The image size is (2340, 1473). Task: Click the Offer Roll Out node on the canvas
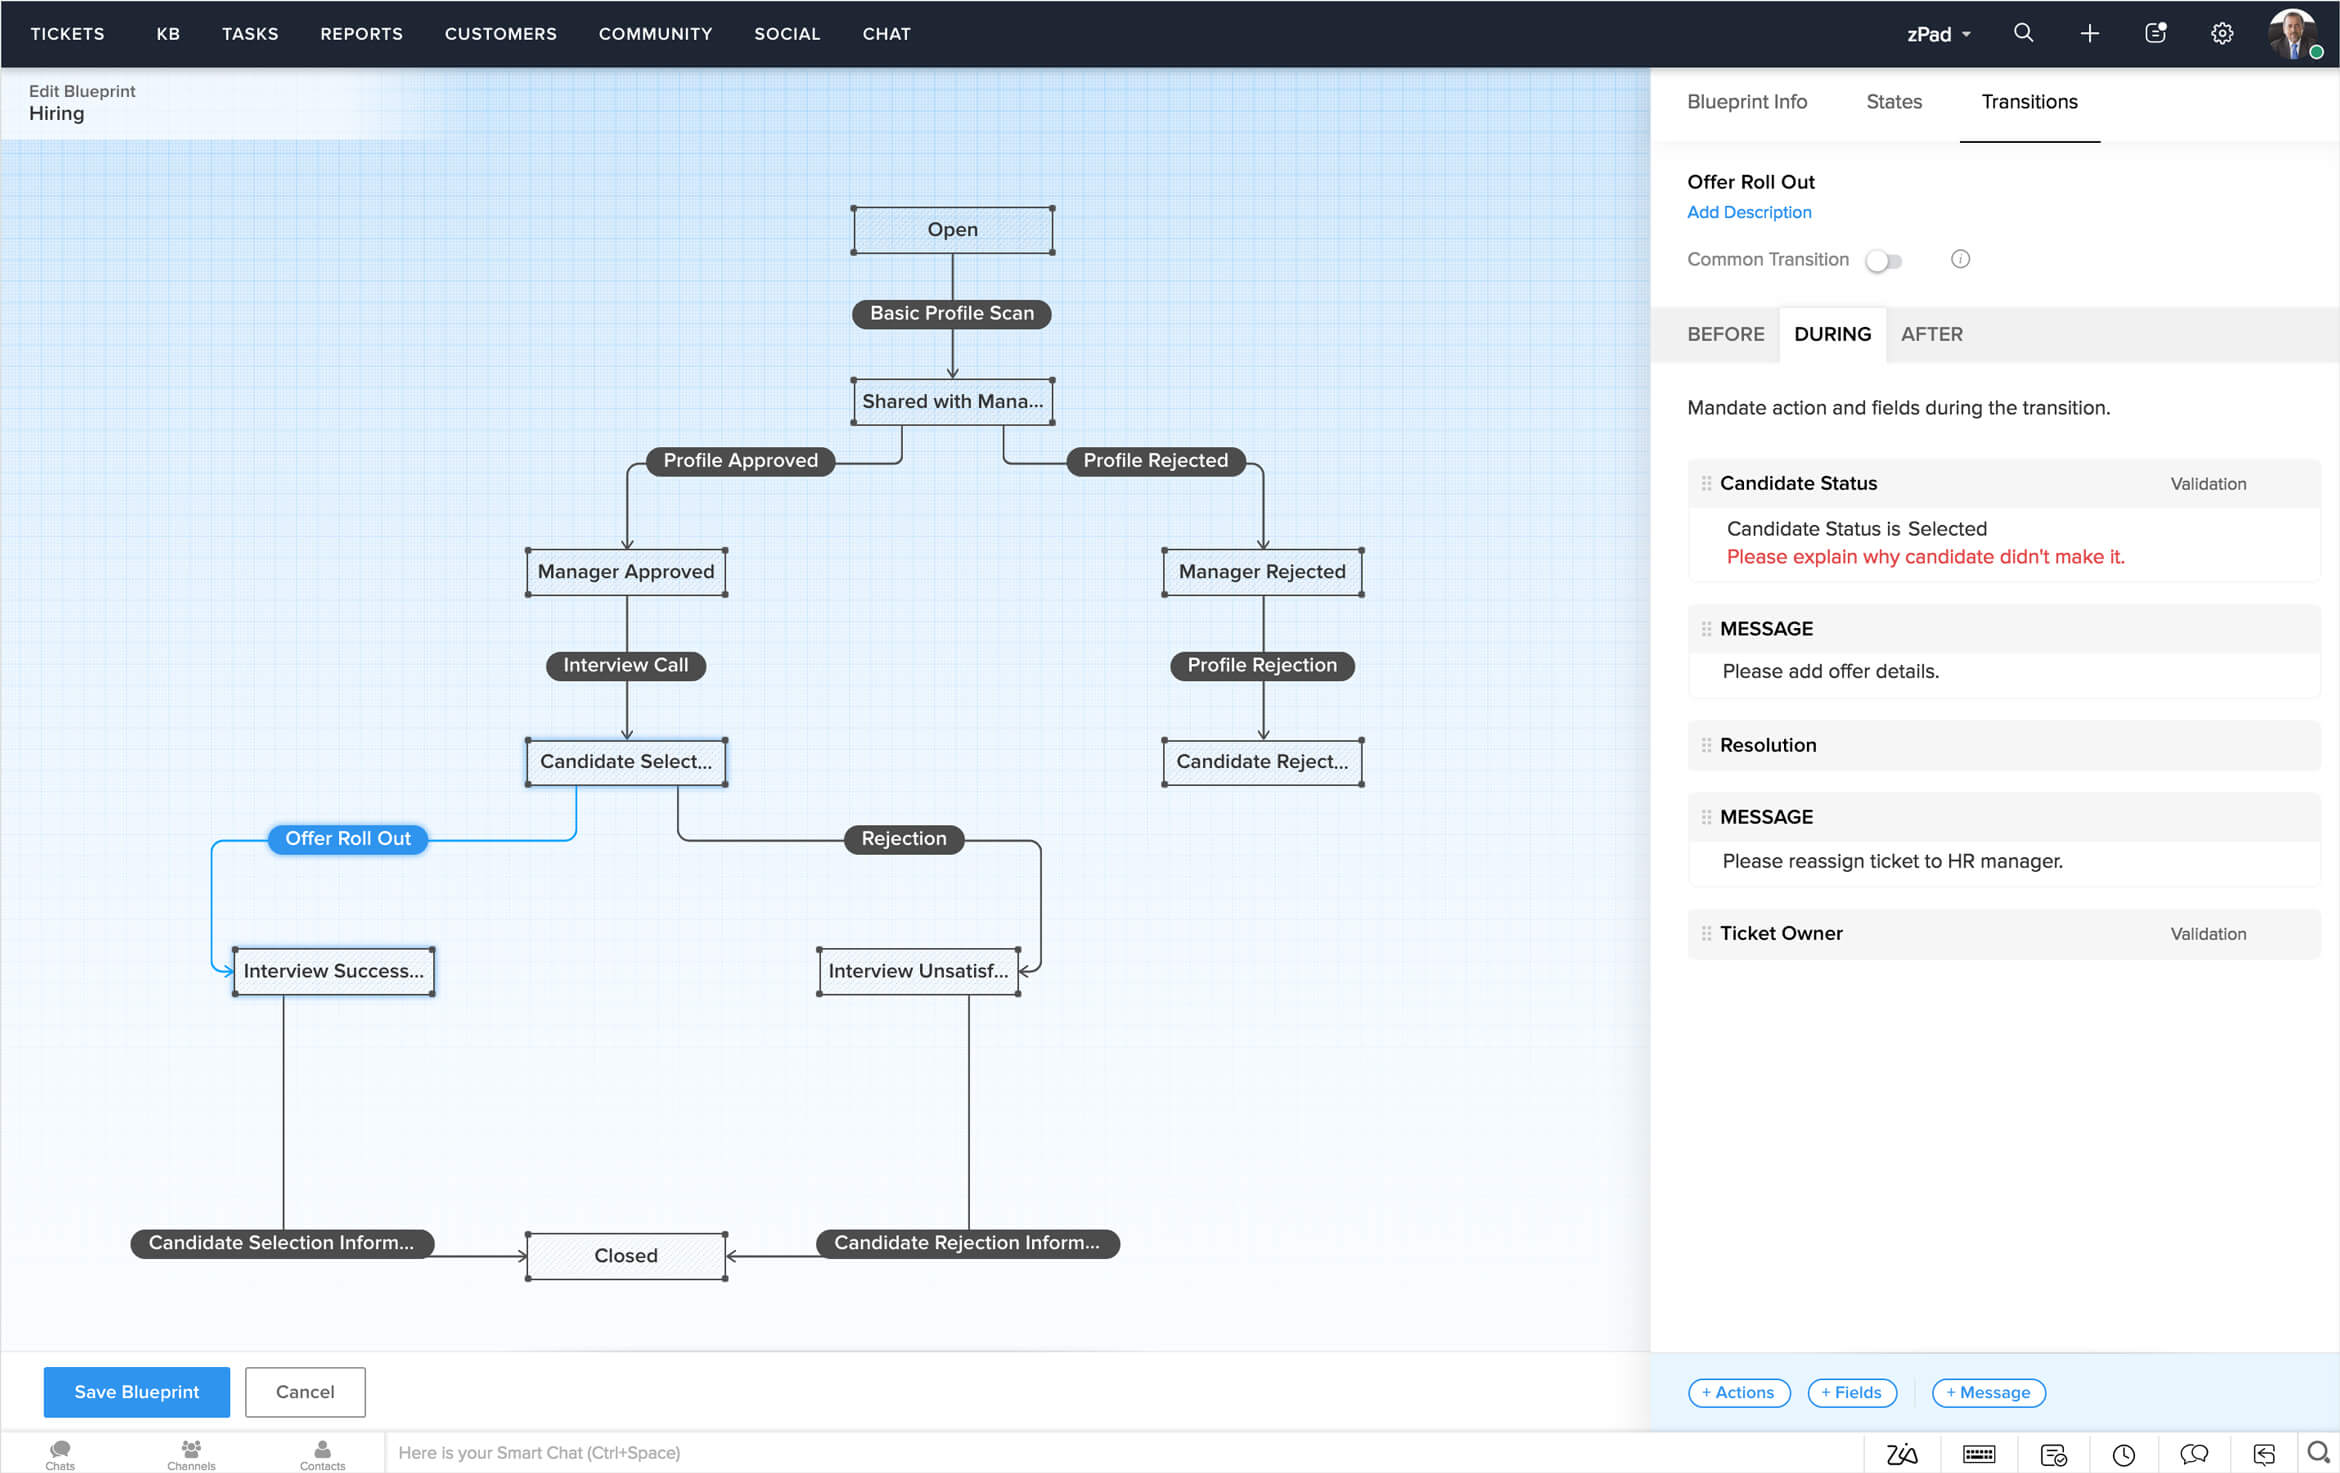pyautogui.click(x=348, y=838)
